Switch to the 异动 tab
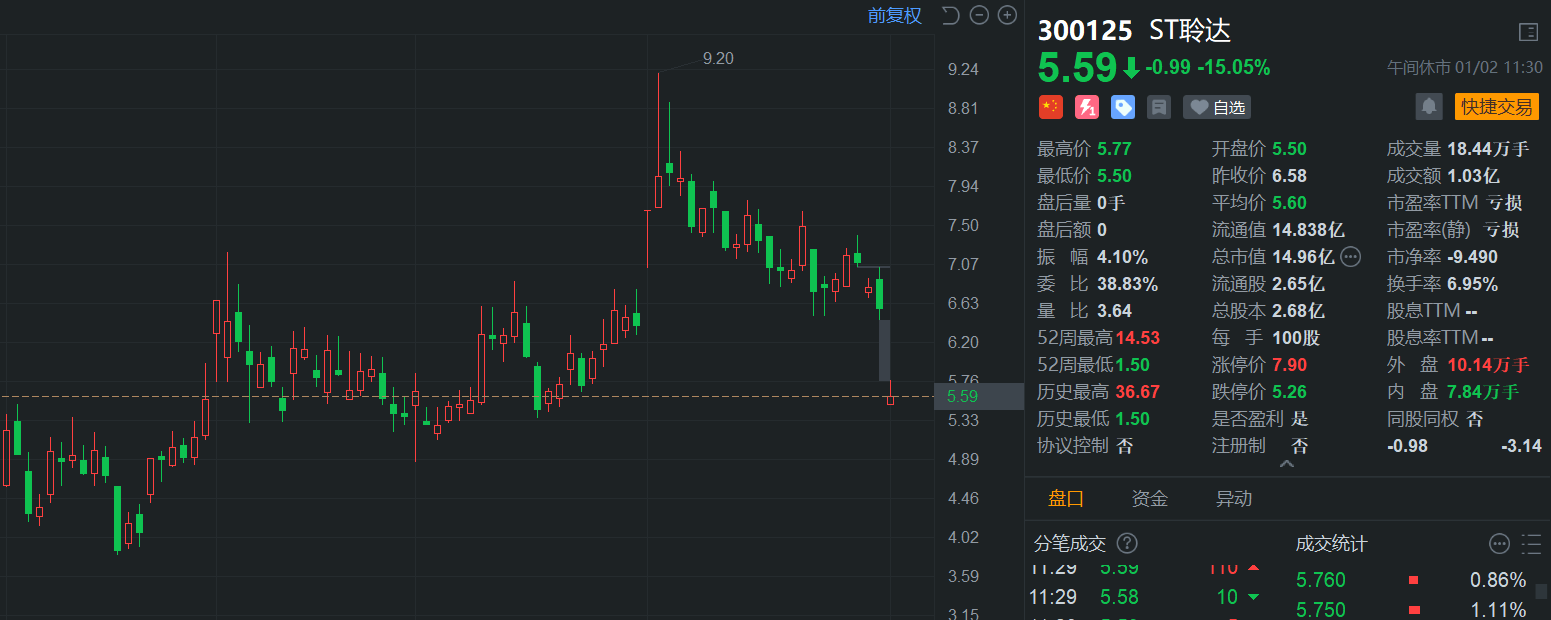 pos(1233,498)
